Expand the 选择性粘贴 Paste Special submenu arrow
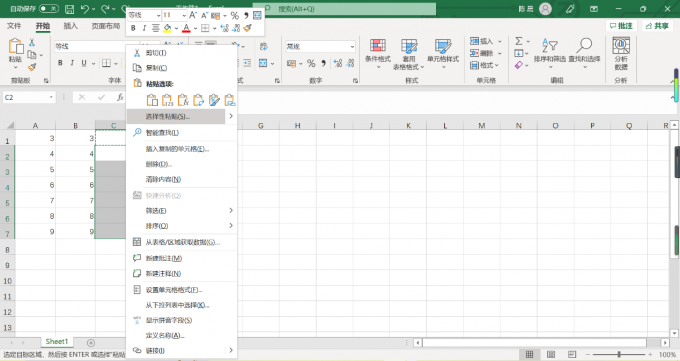Screen dimensions: 680x361 pyautogui.click(x=231, y=116)
